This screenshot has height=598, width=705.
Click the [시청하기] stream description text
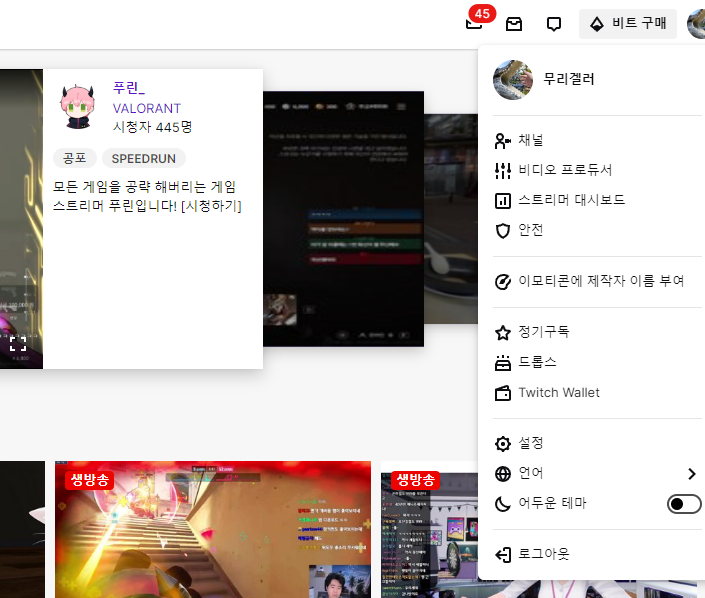coord(211,206)
